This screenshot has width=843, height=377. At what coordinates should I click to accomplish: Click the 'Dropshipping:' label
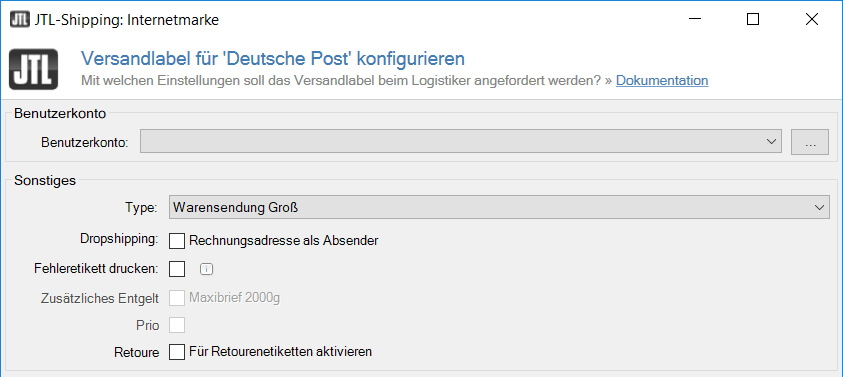(x=119, y=240)
